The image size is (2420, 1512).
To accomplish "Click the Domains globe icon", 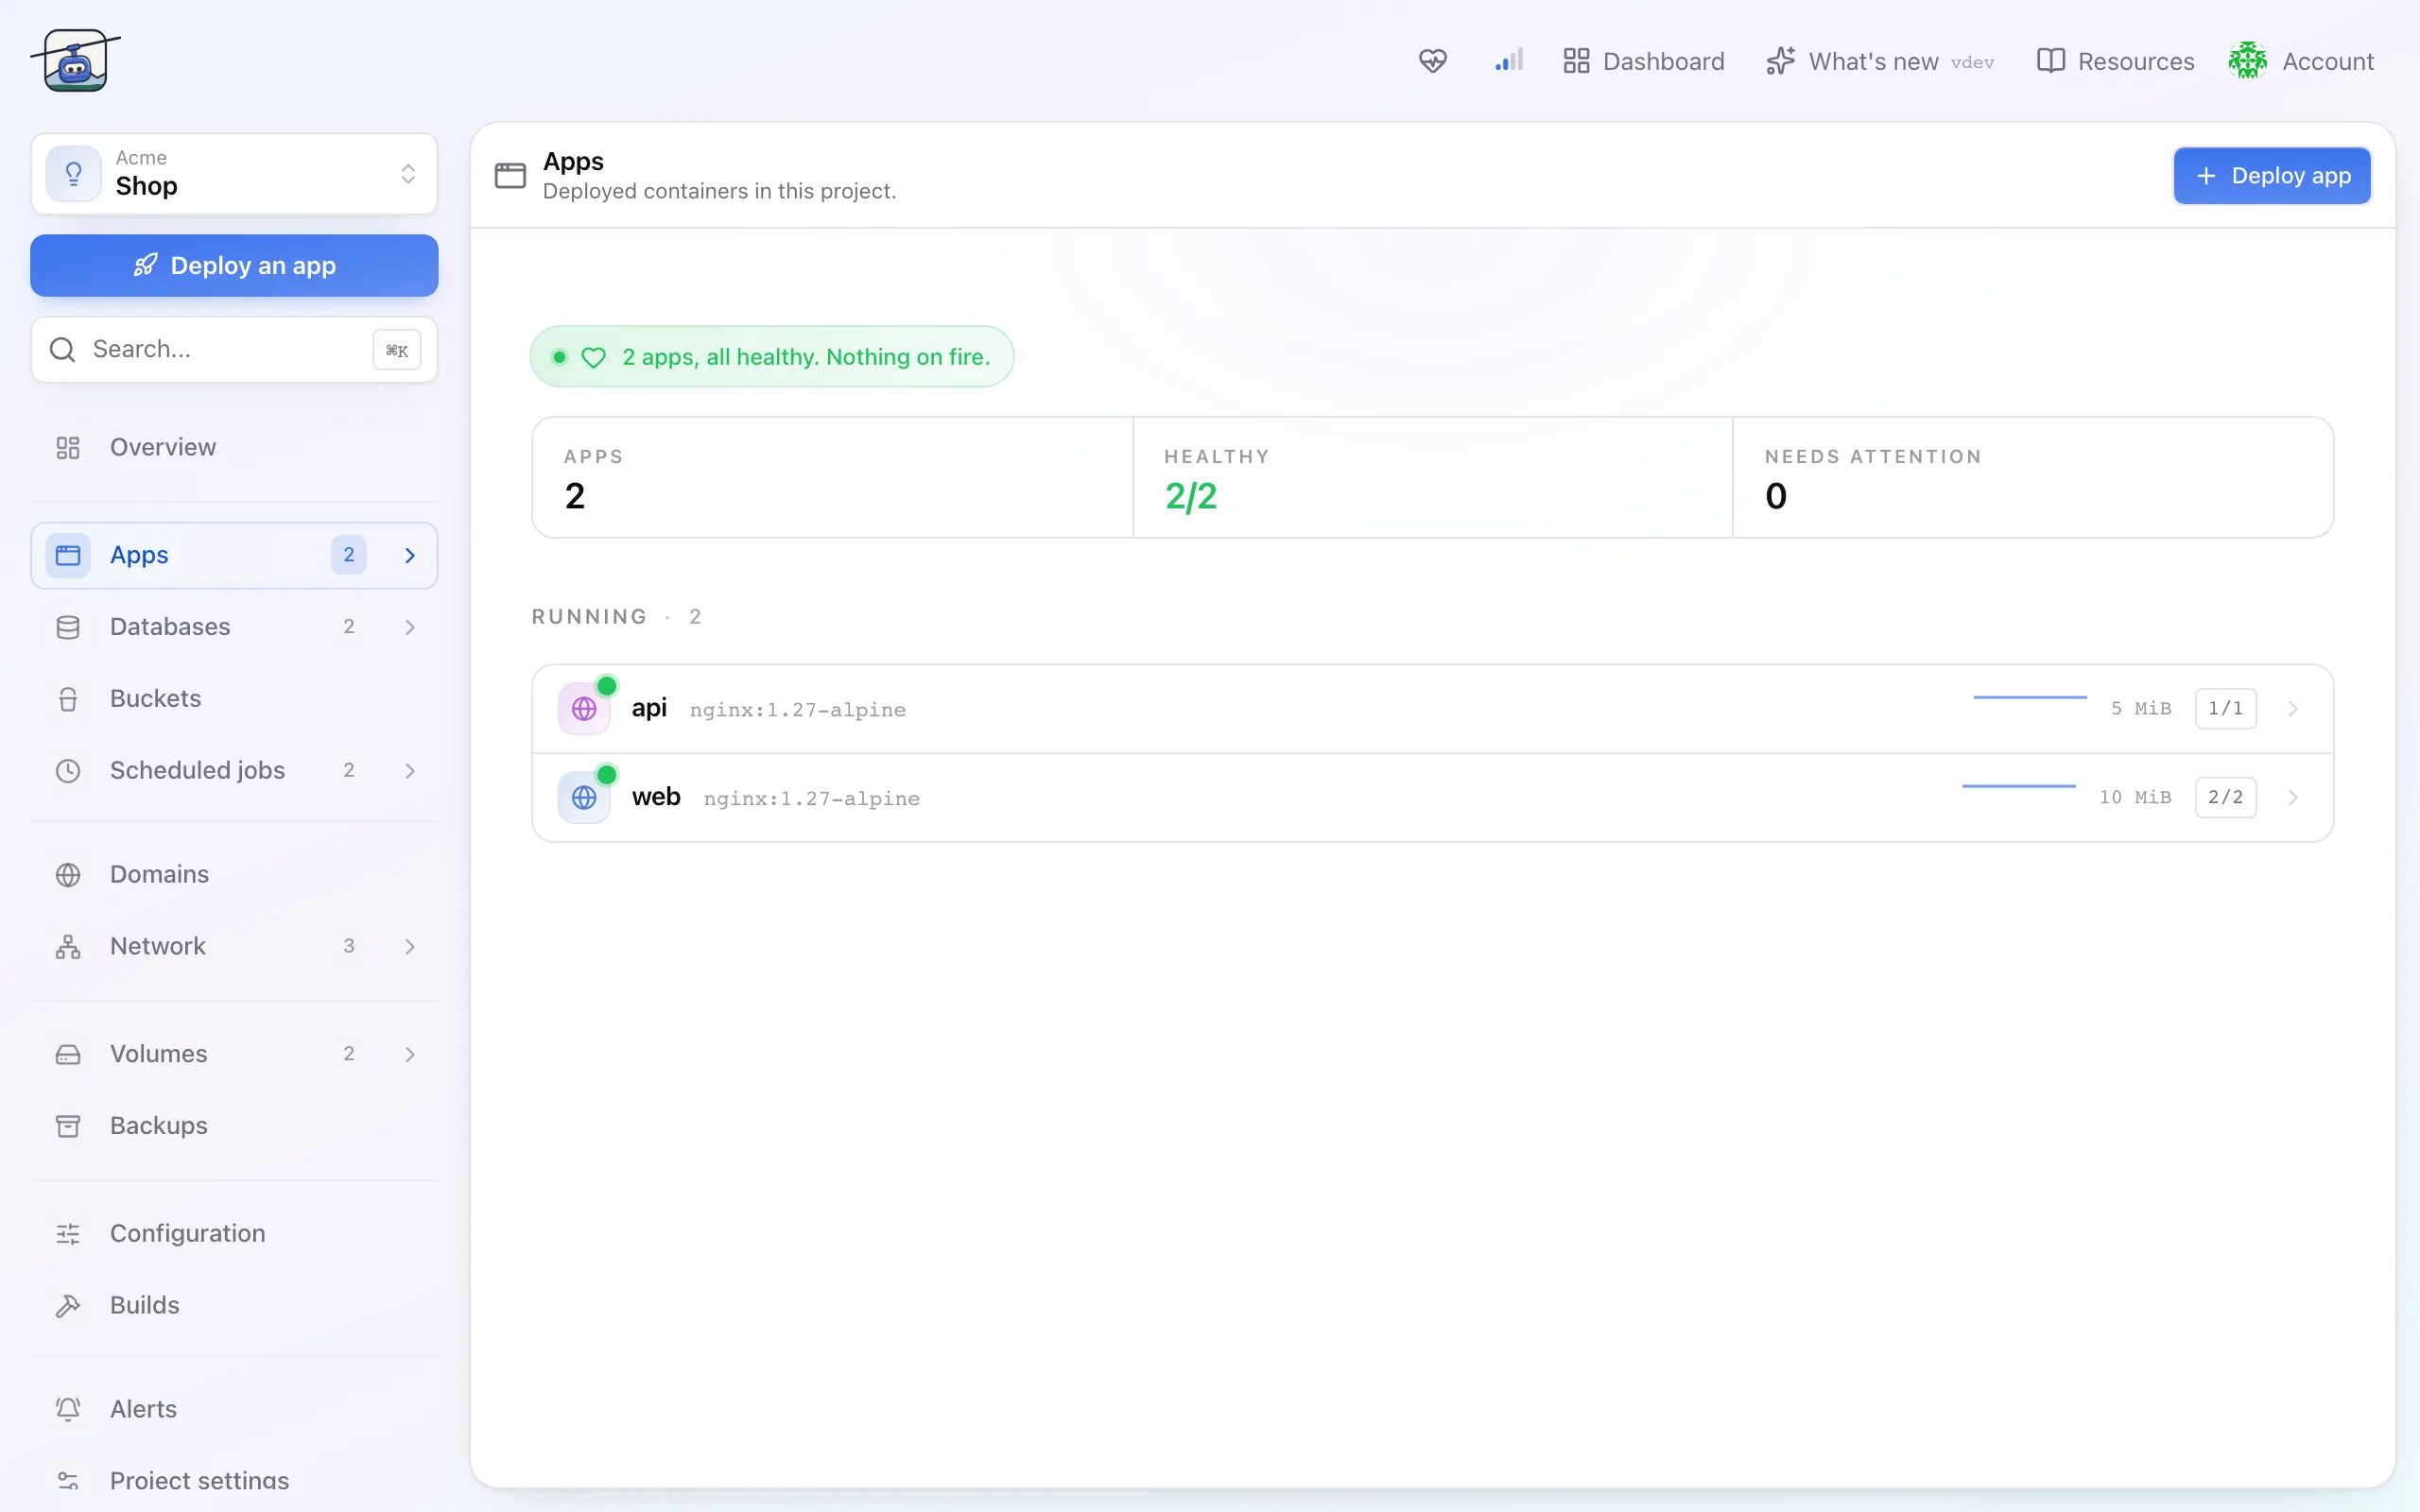I will [x=68, y=874].
